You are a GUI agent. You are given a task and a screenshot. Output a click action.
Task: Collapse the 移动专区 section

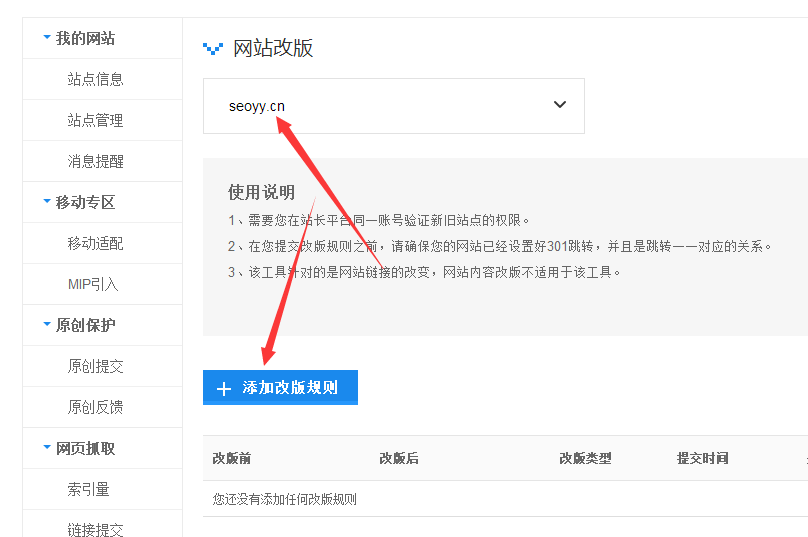coord(85,202)
